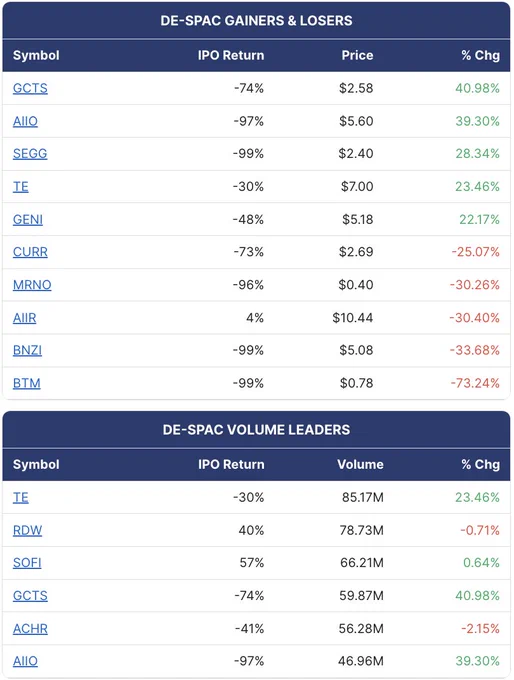
Task: Click IPO Return header in Gainers & Losers
Action: (x=231, y=56)
